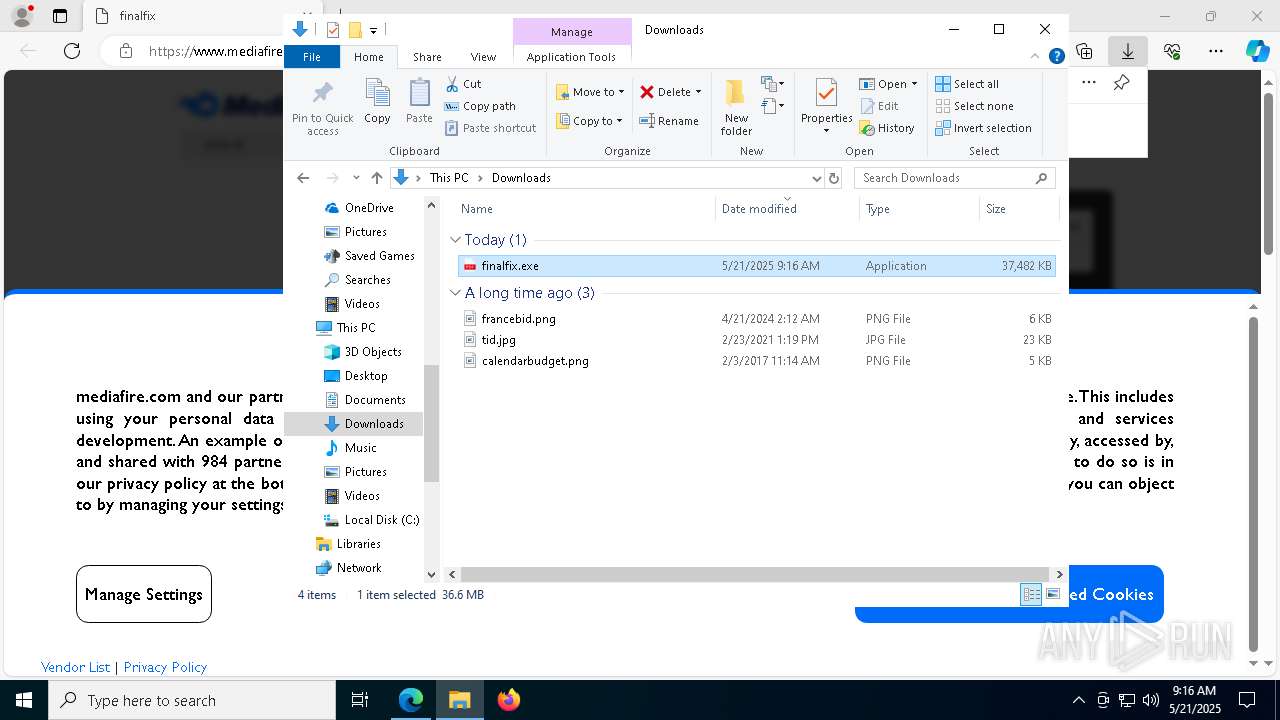Click the History ribbon button

887,128
